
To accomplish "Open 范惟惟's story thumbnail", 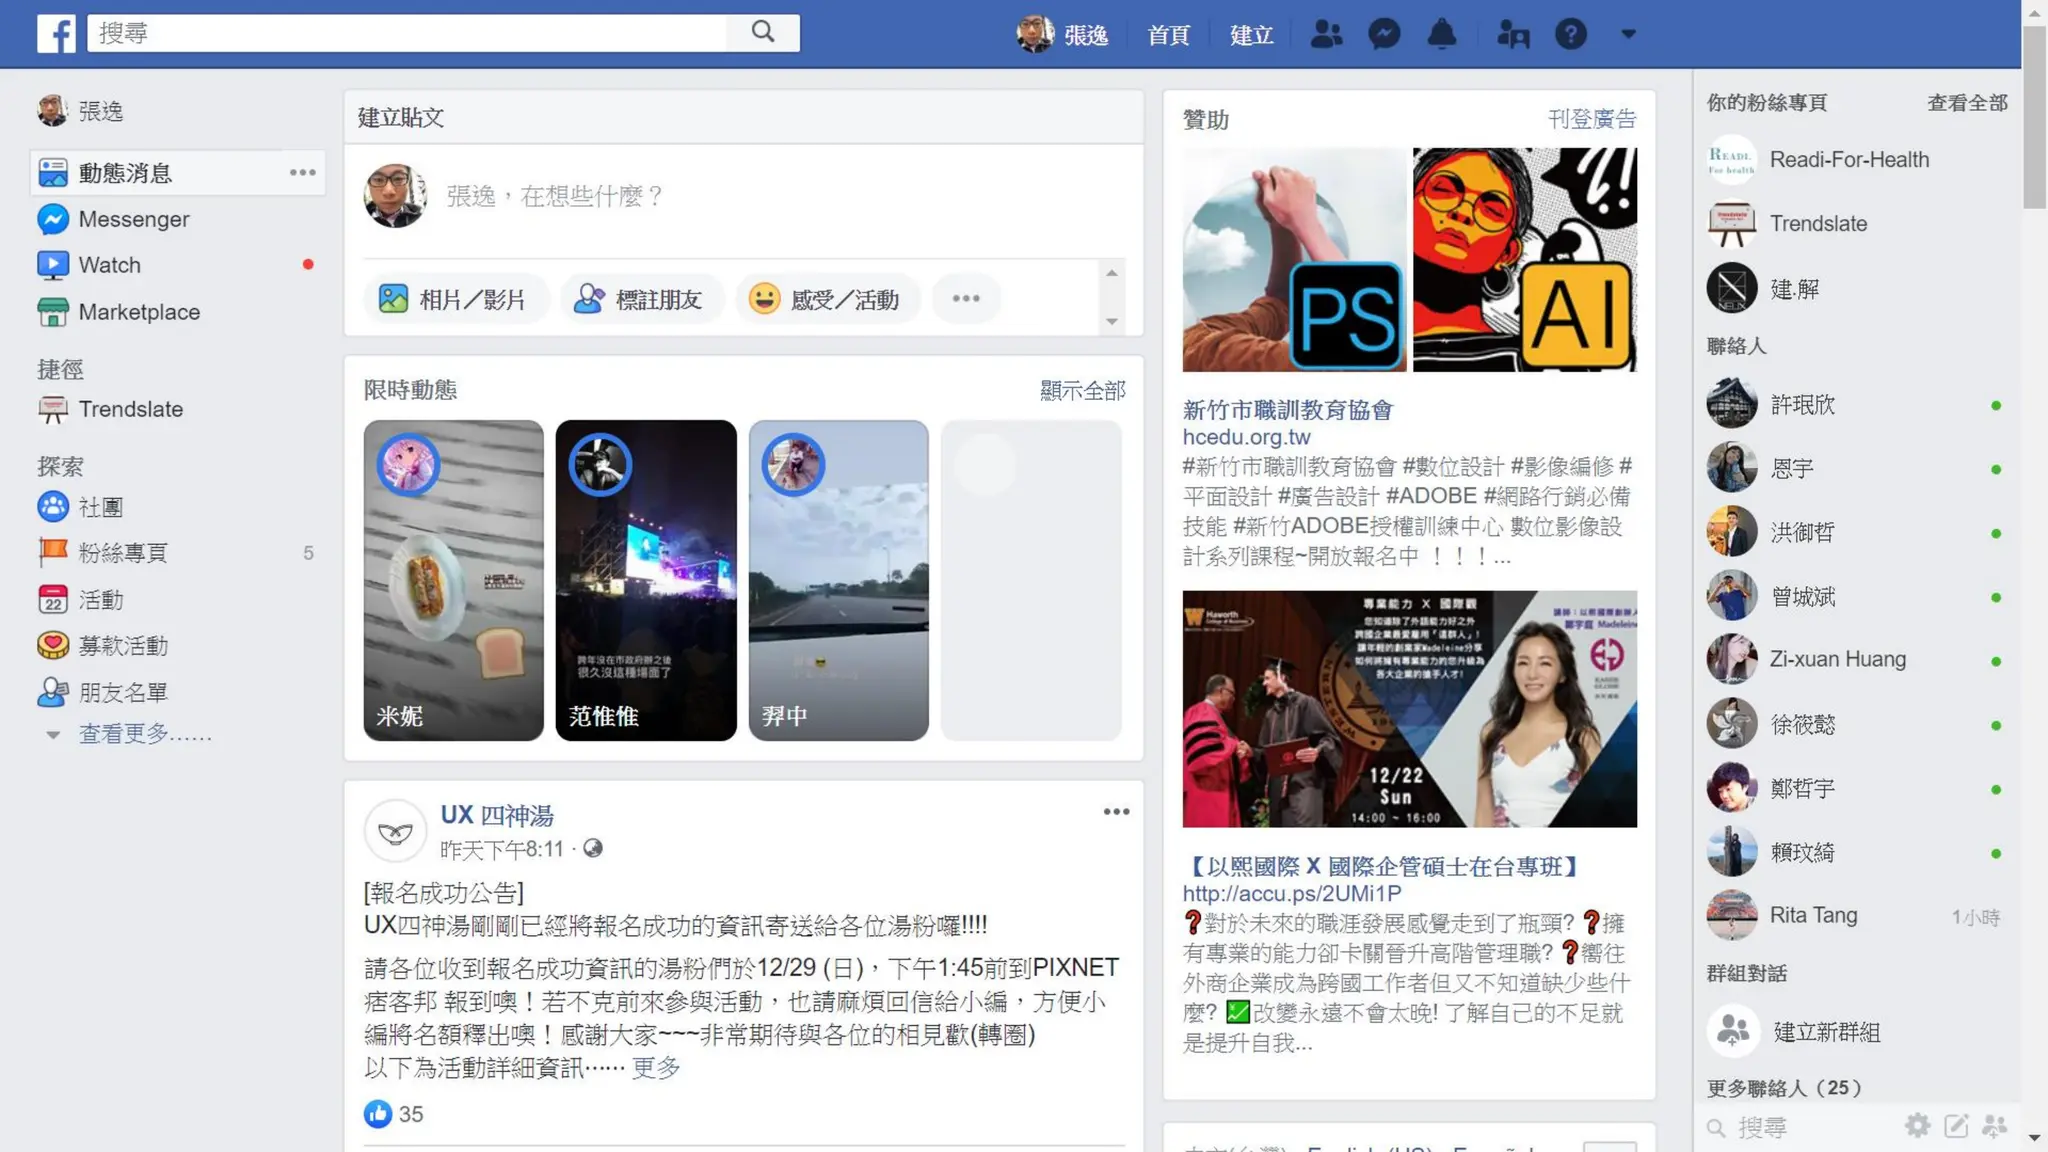I will pos(646,580).
